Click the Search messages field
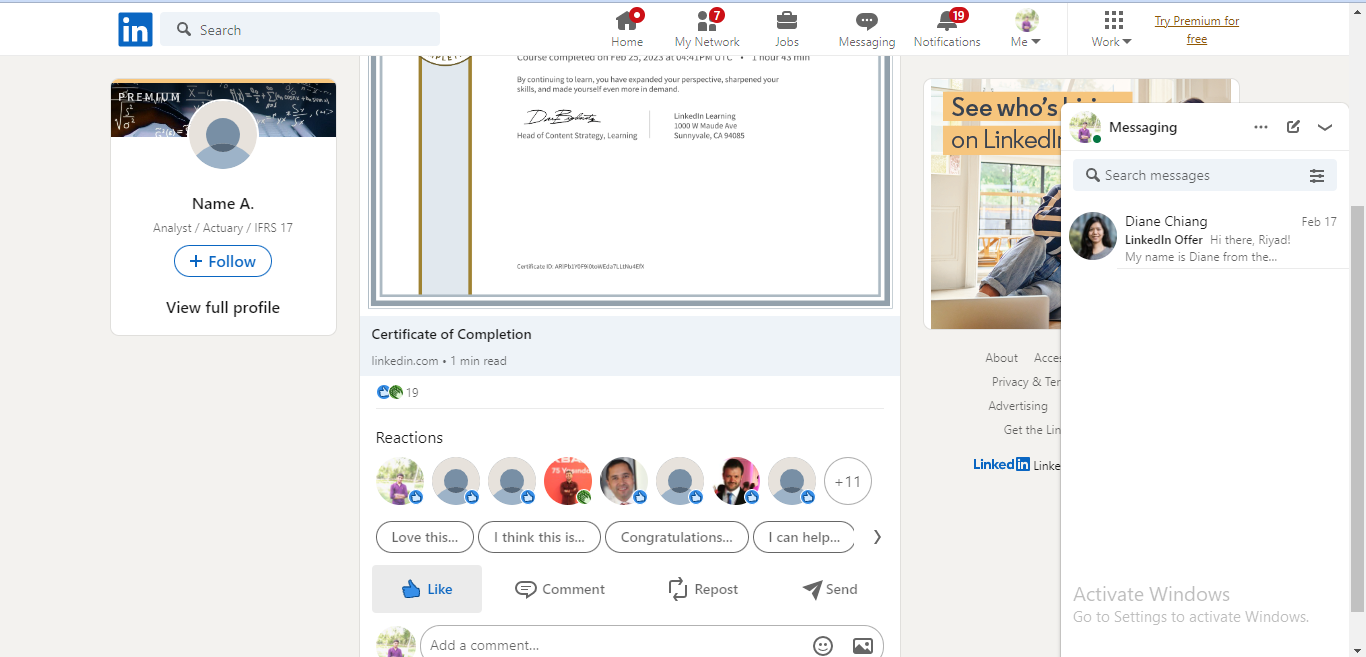Screen dimensions: 1366x657 click(1190, 175)
